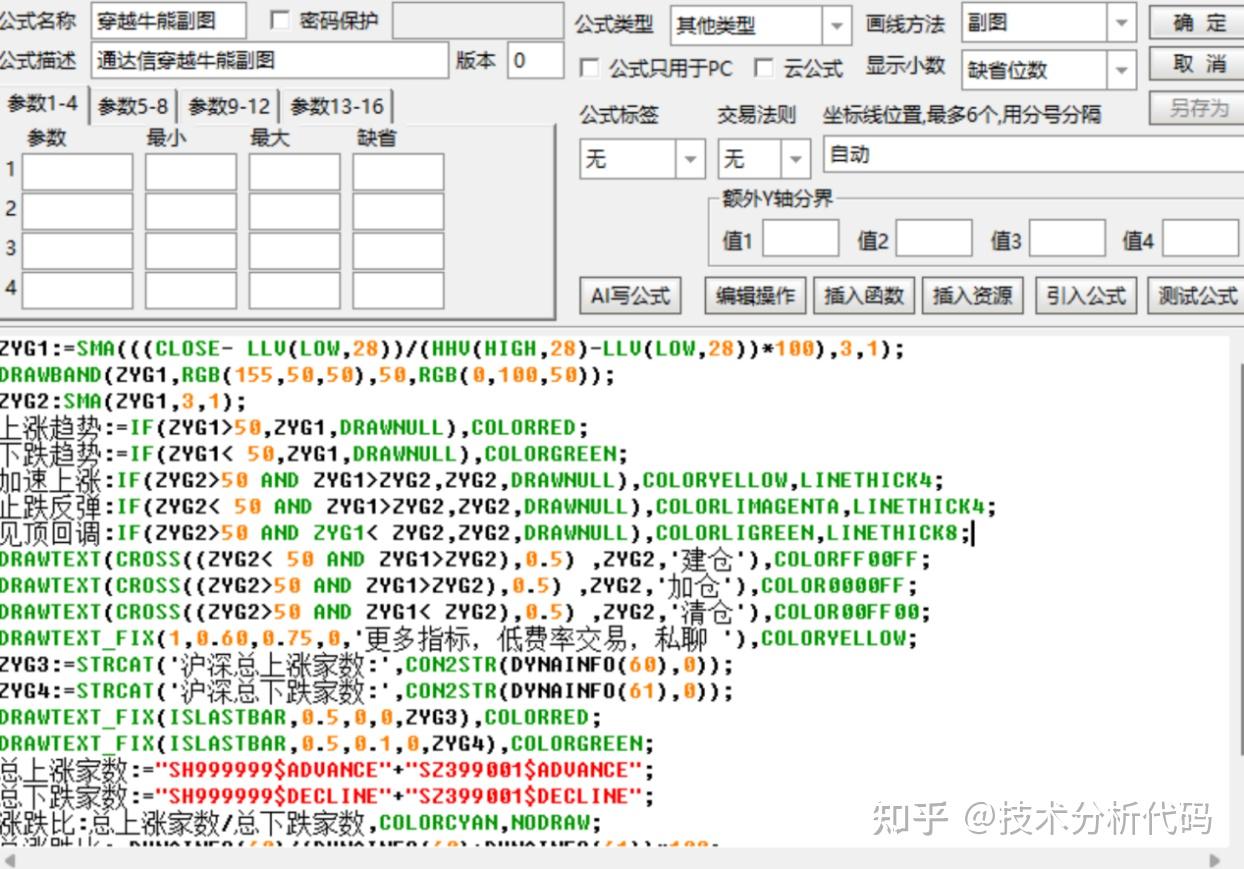Click the ZYG3:=STRCAT code line
The width and height of the screenshot is (1244, 869).
coord(367,664)
